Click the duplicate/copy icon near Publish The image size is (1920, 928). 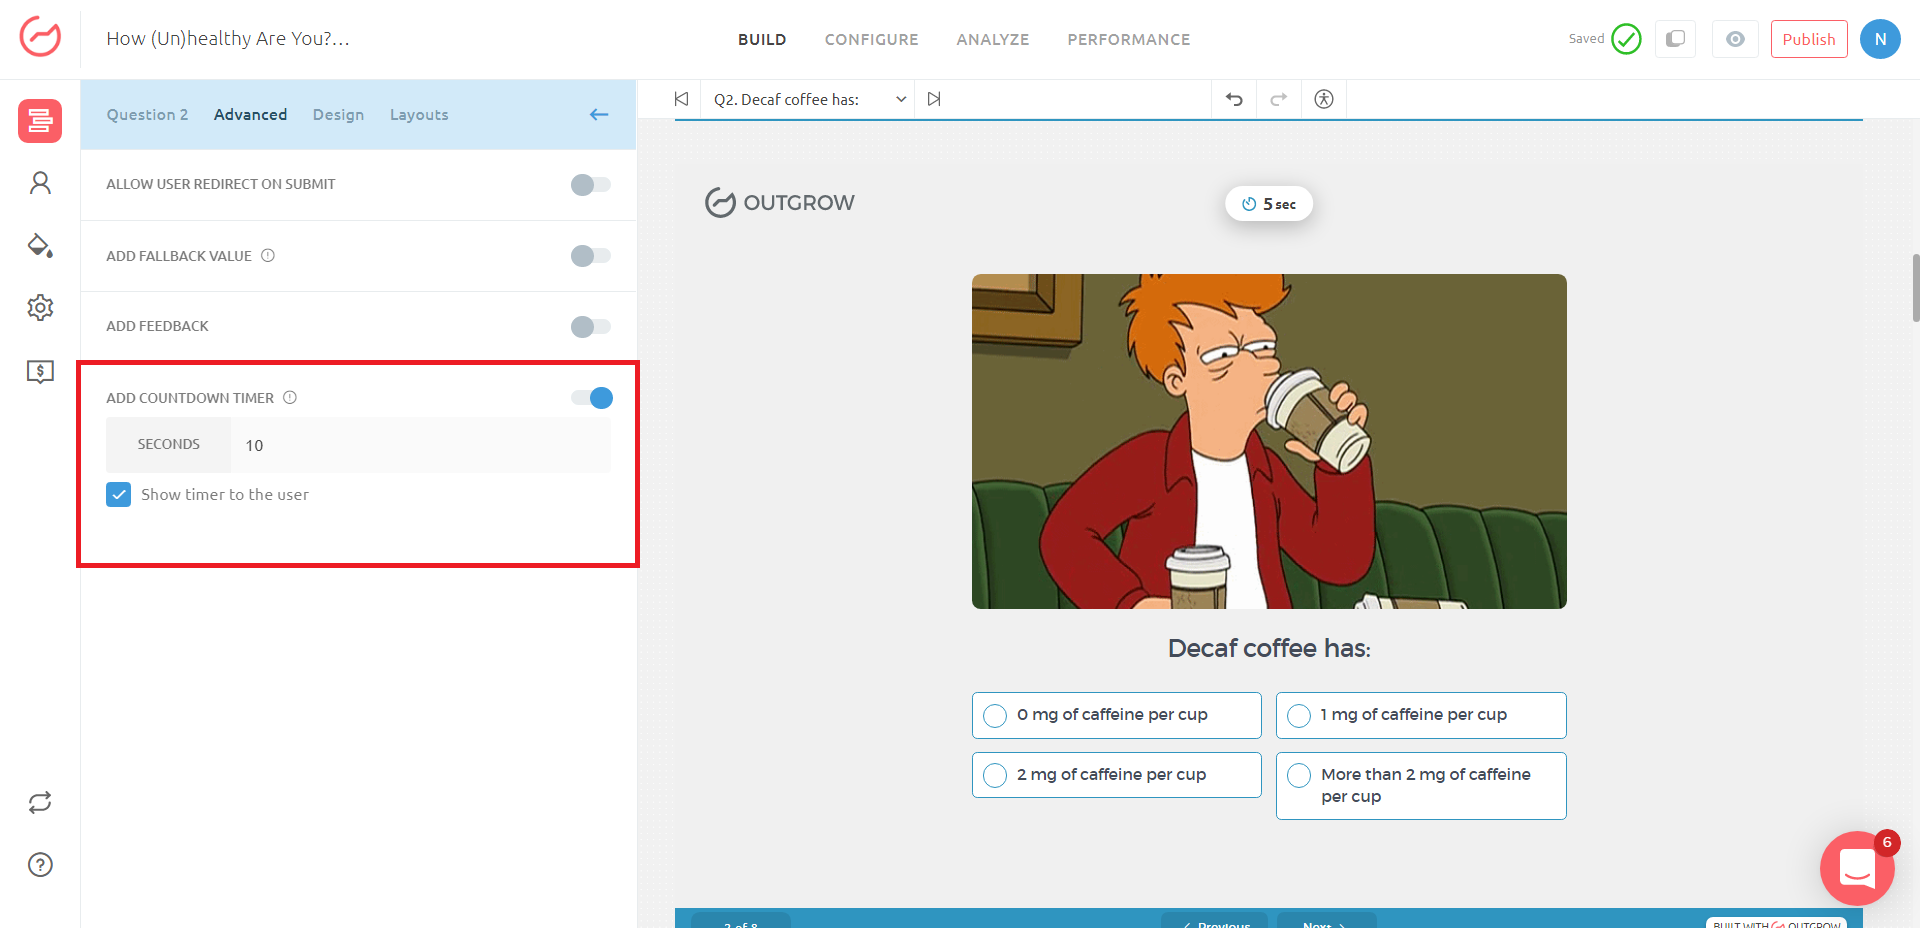click(1675, 39)
